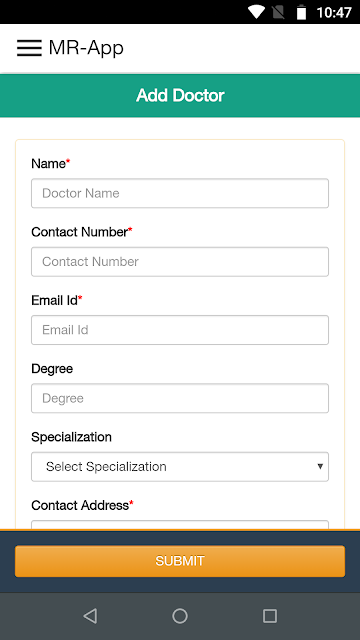The image size is (360, 640).
Task: Tap the Wi-Fi status icon
Action: 256,12
